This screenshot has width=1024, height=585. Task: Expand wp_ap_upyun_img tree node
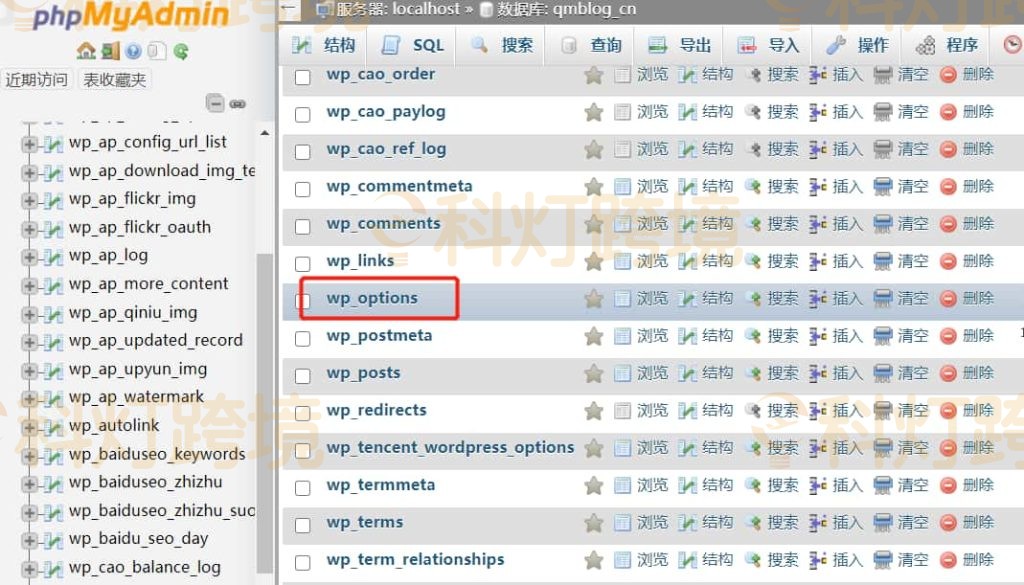pyautogui.click(x=29, y=371)
